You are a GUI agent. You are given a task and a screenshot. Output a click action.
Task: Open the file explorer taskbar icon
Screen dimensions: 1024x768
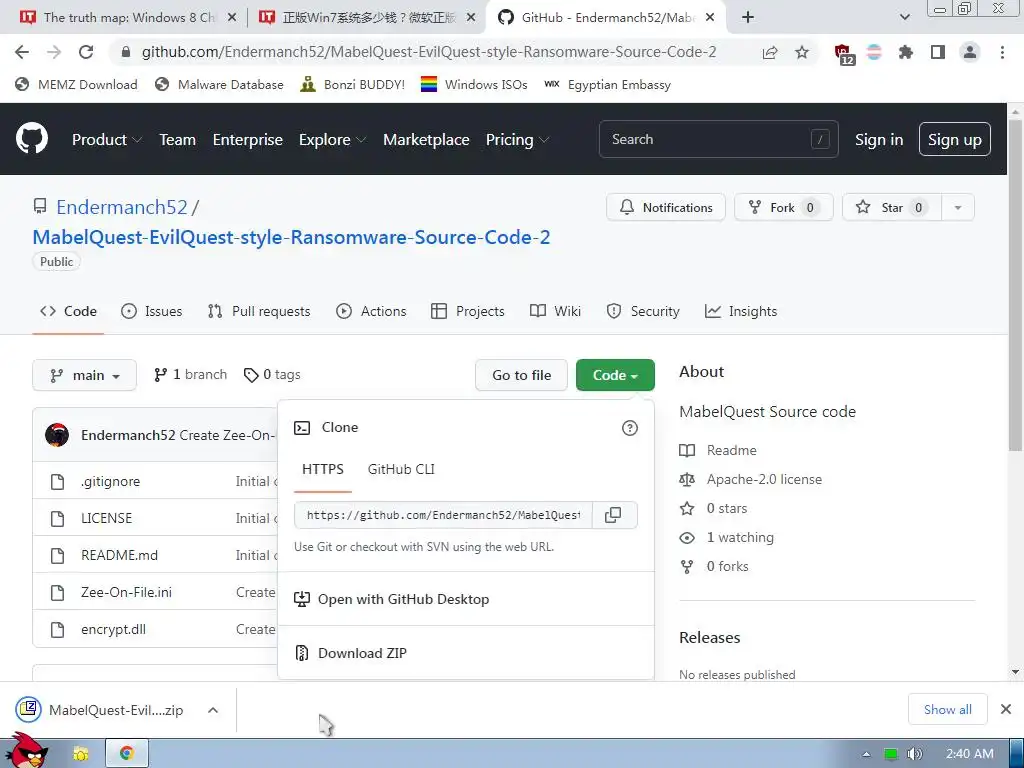81,754
